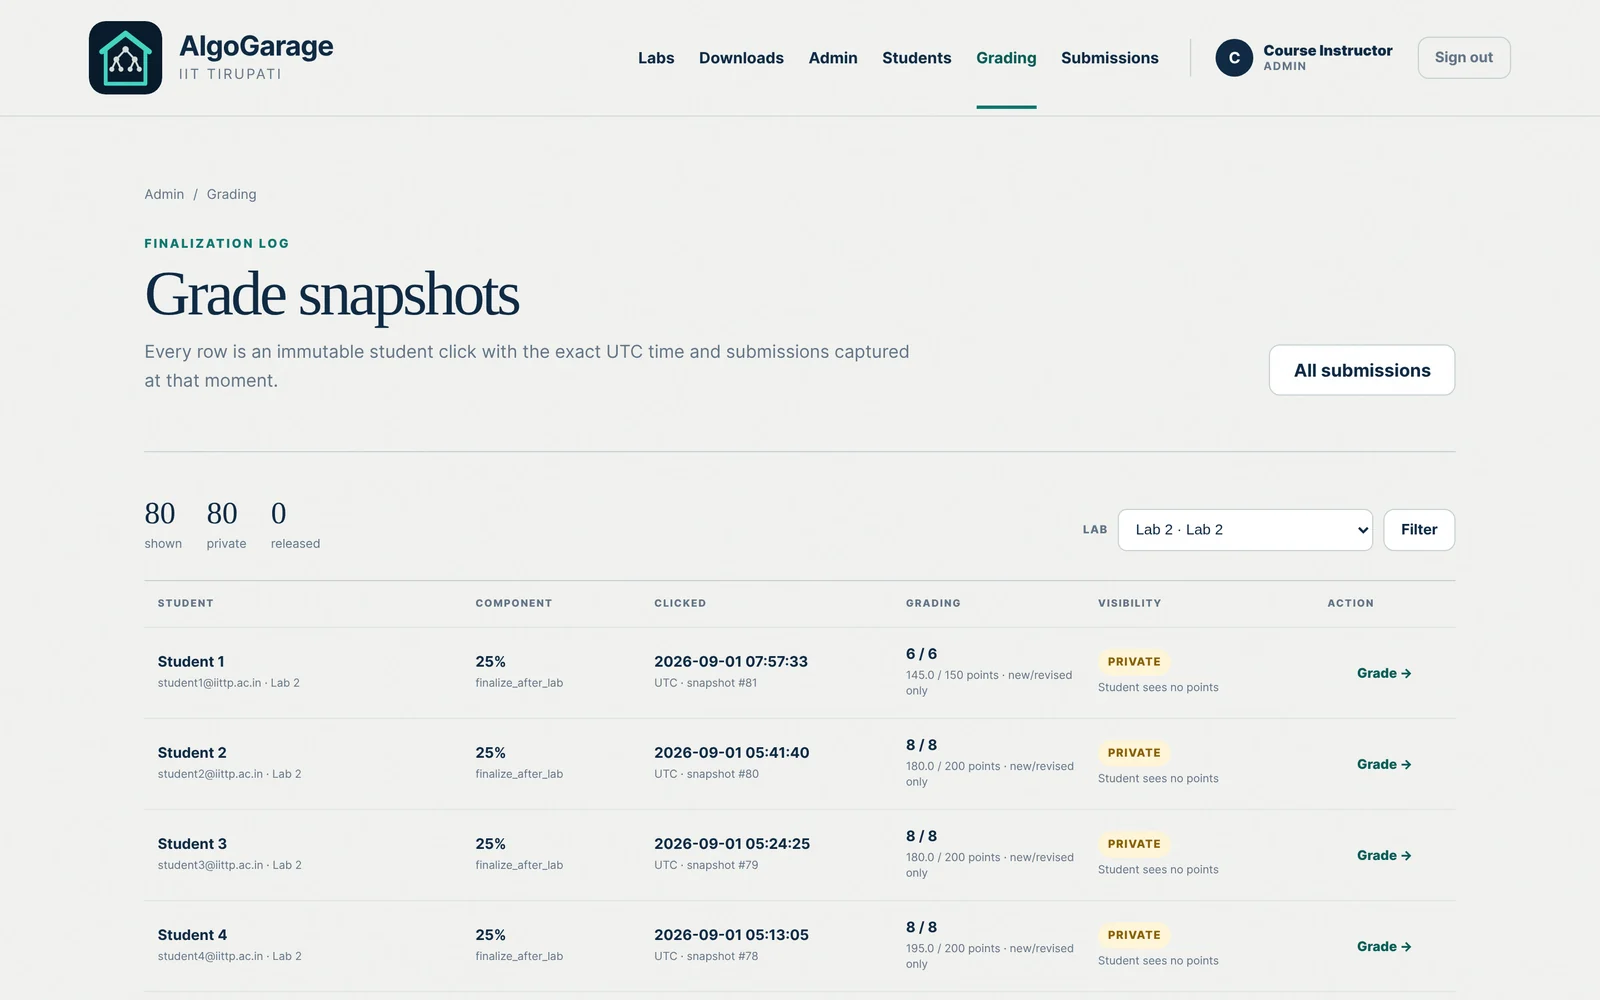Click the Admin breadcrumb link
The width and height of the screenshot is (1600, 1000).
(164, 194)
